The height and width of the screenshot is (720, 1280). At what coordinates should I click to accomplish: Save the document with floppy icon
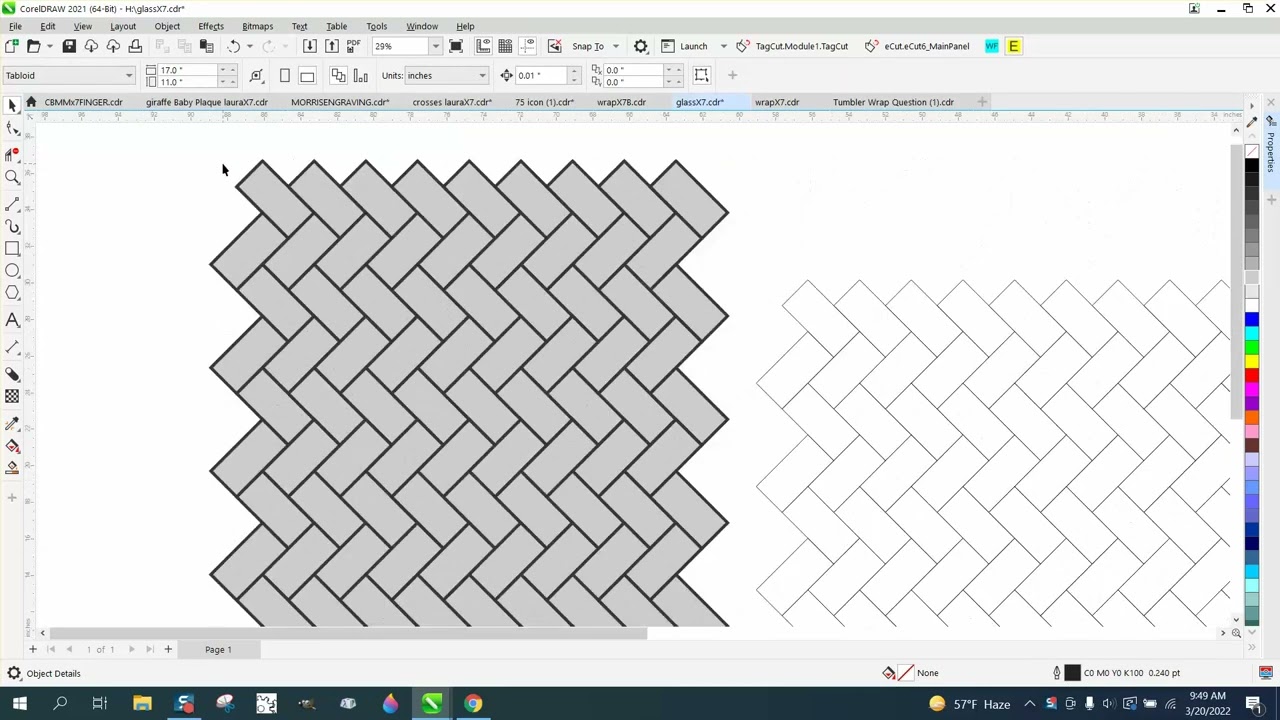pyautogui.click(x=69, y=46)
